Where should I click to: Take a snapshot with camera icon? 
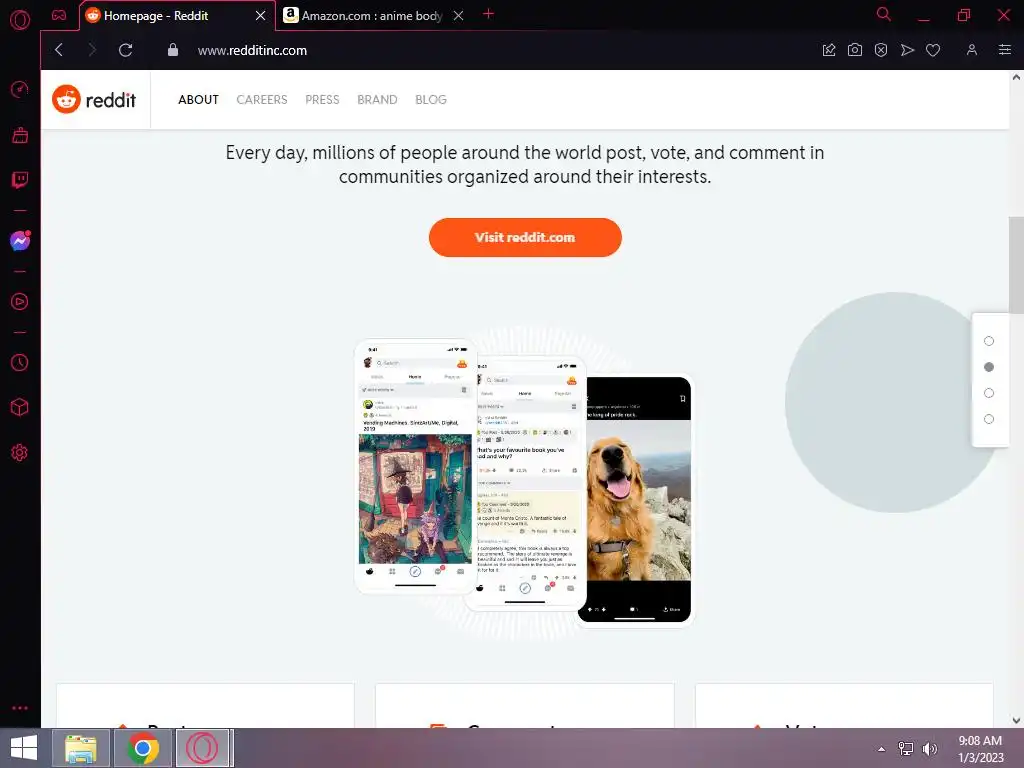coord(855,50)
